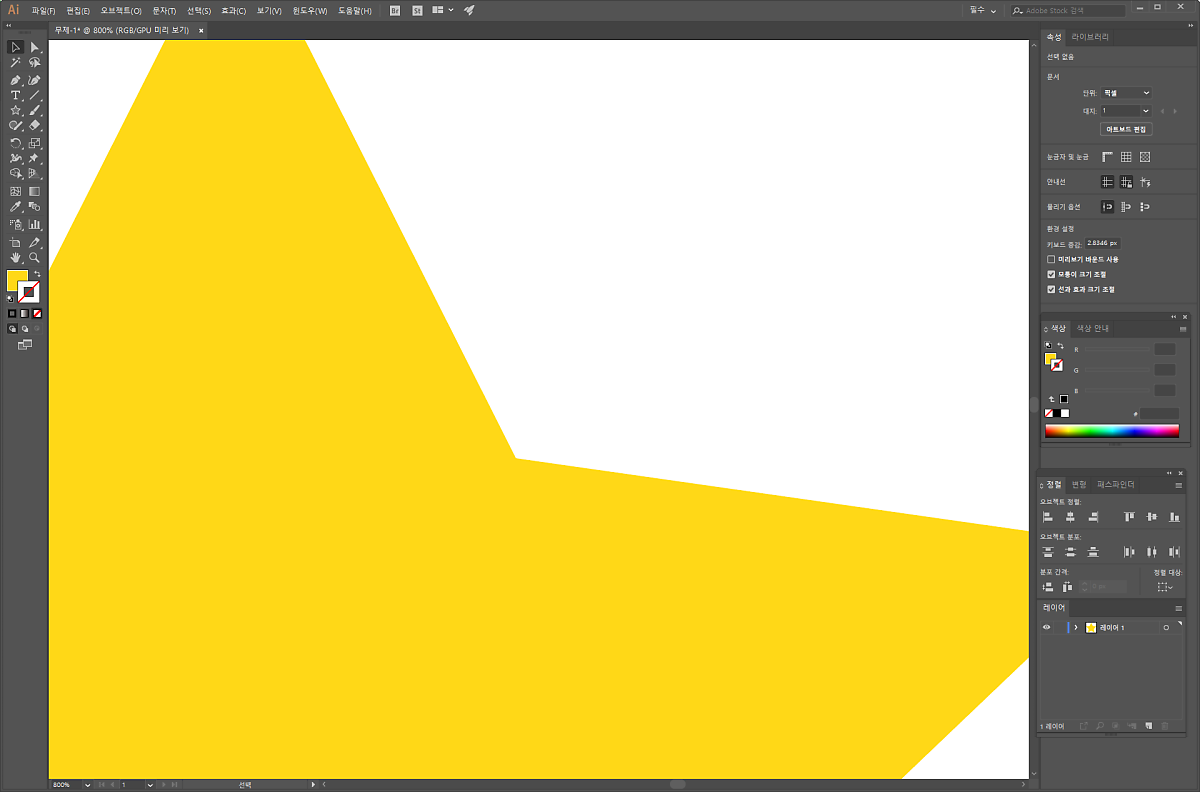Select the Type tool
The width and height of the screenshot is (1200, 792).
pos(15,95)
